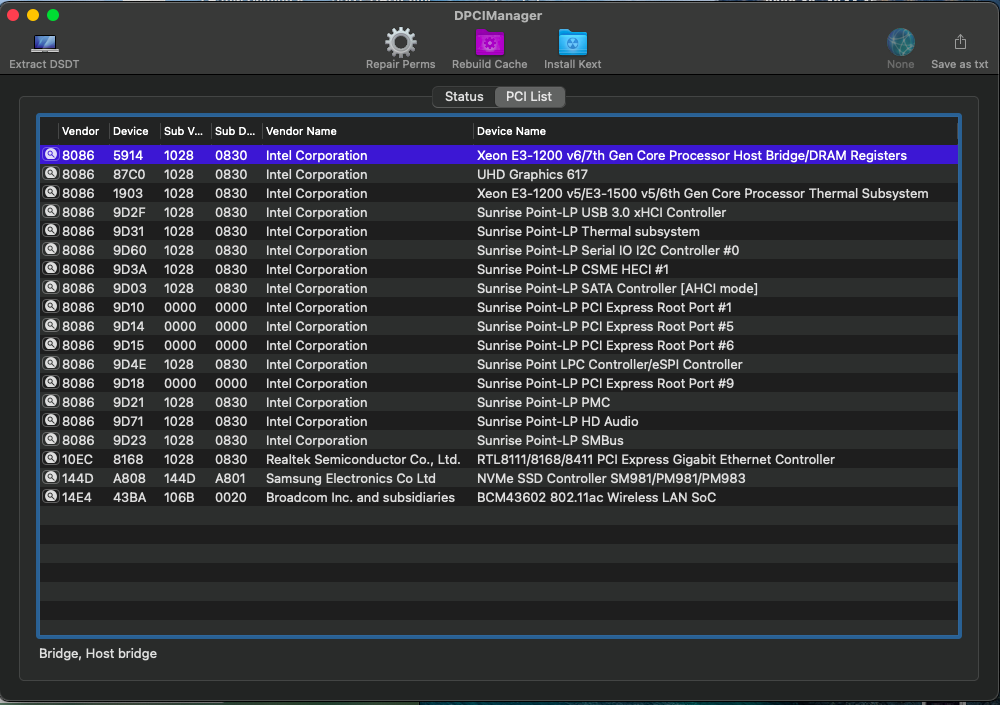Click the lookup icon for device 9D31
The width and height of the screenshot is (1000, 705).
pyautogui.click(x=50, y=231)
